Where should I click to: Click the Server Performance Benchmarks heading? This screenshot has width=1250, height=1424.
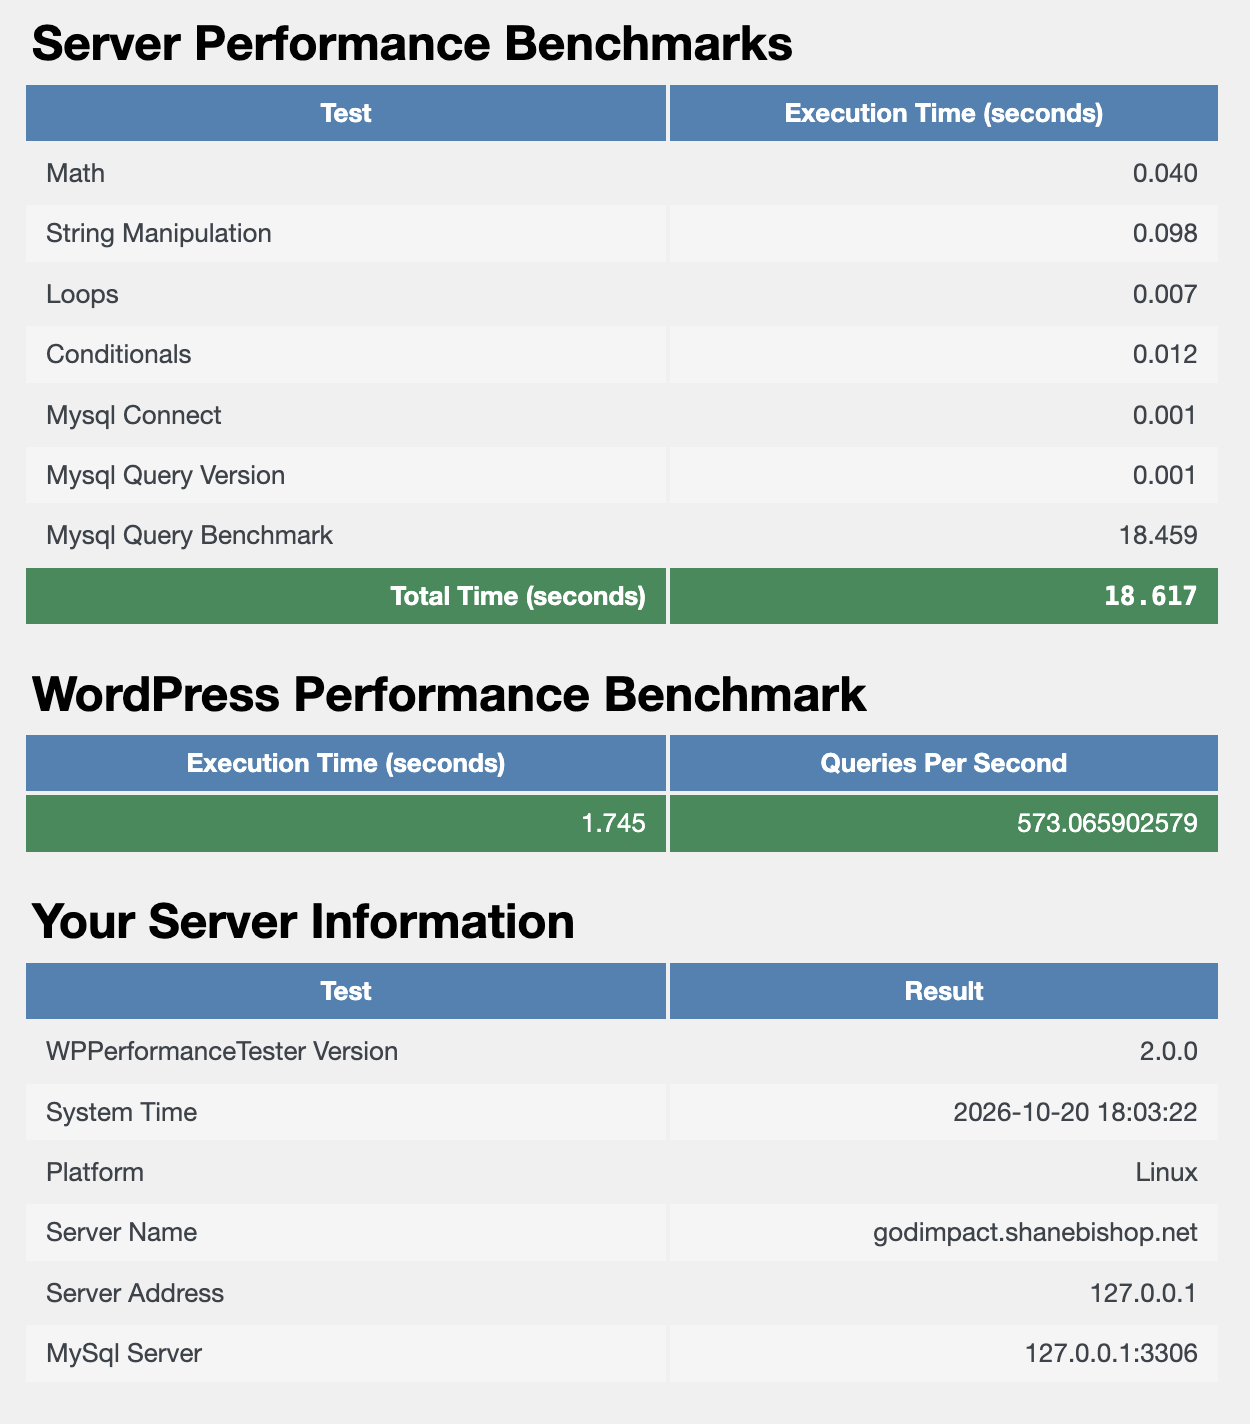coord(412,45)
